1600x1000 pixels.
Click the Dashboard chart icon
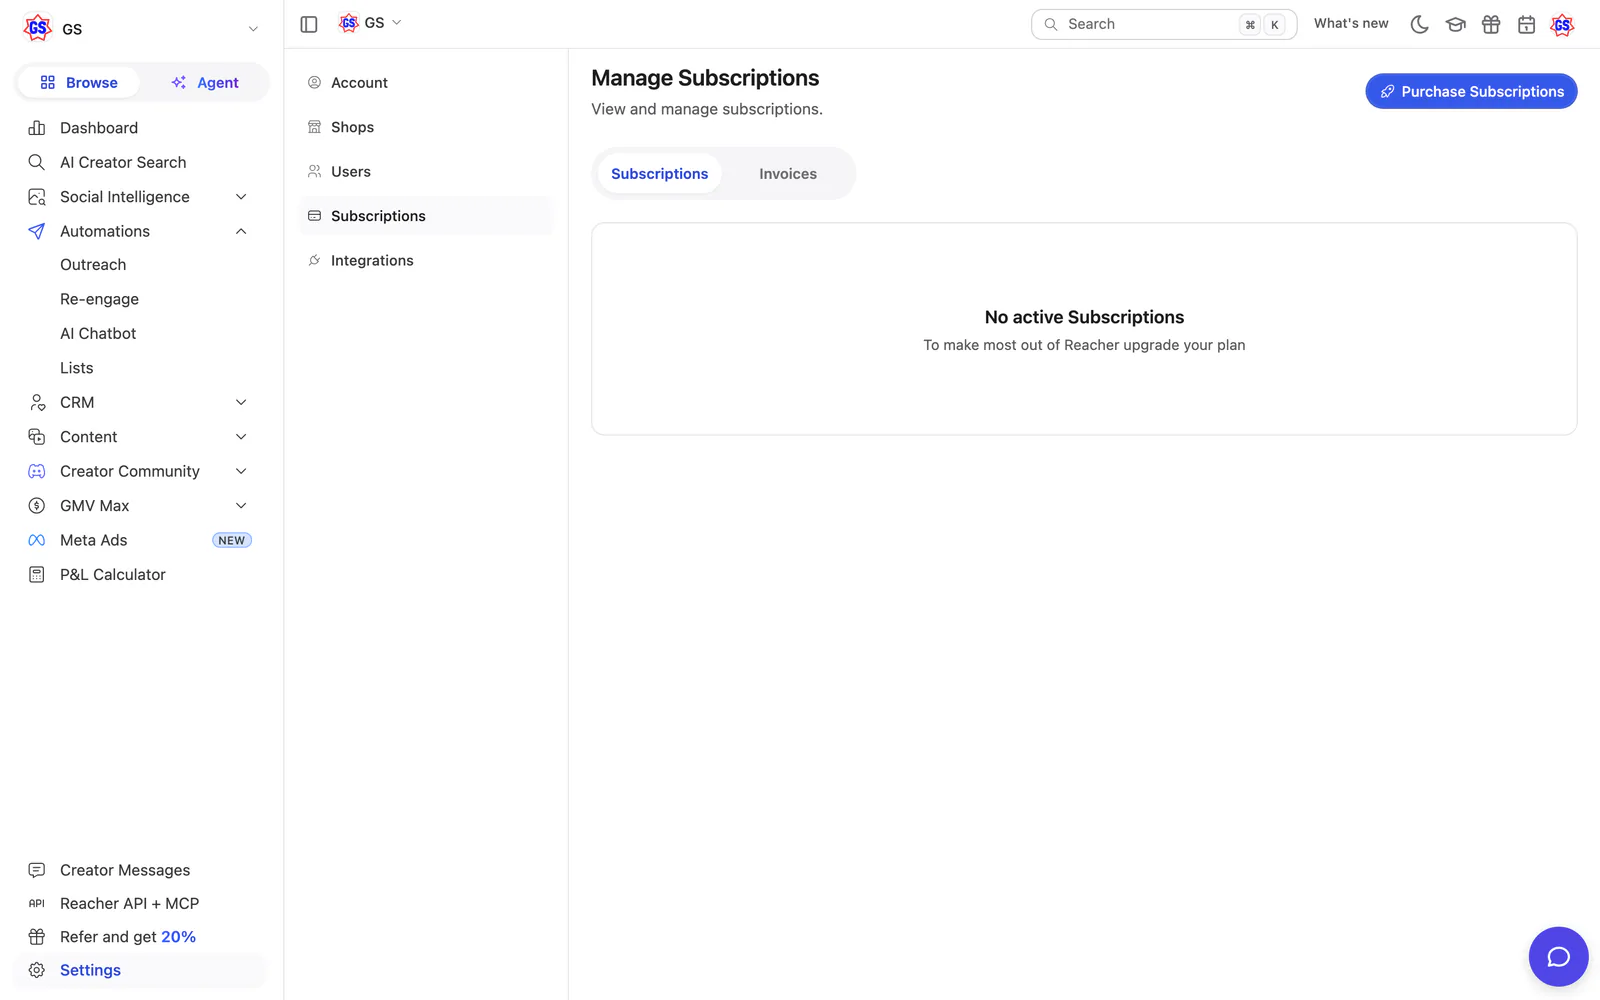click(x=37, y=128)
